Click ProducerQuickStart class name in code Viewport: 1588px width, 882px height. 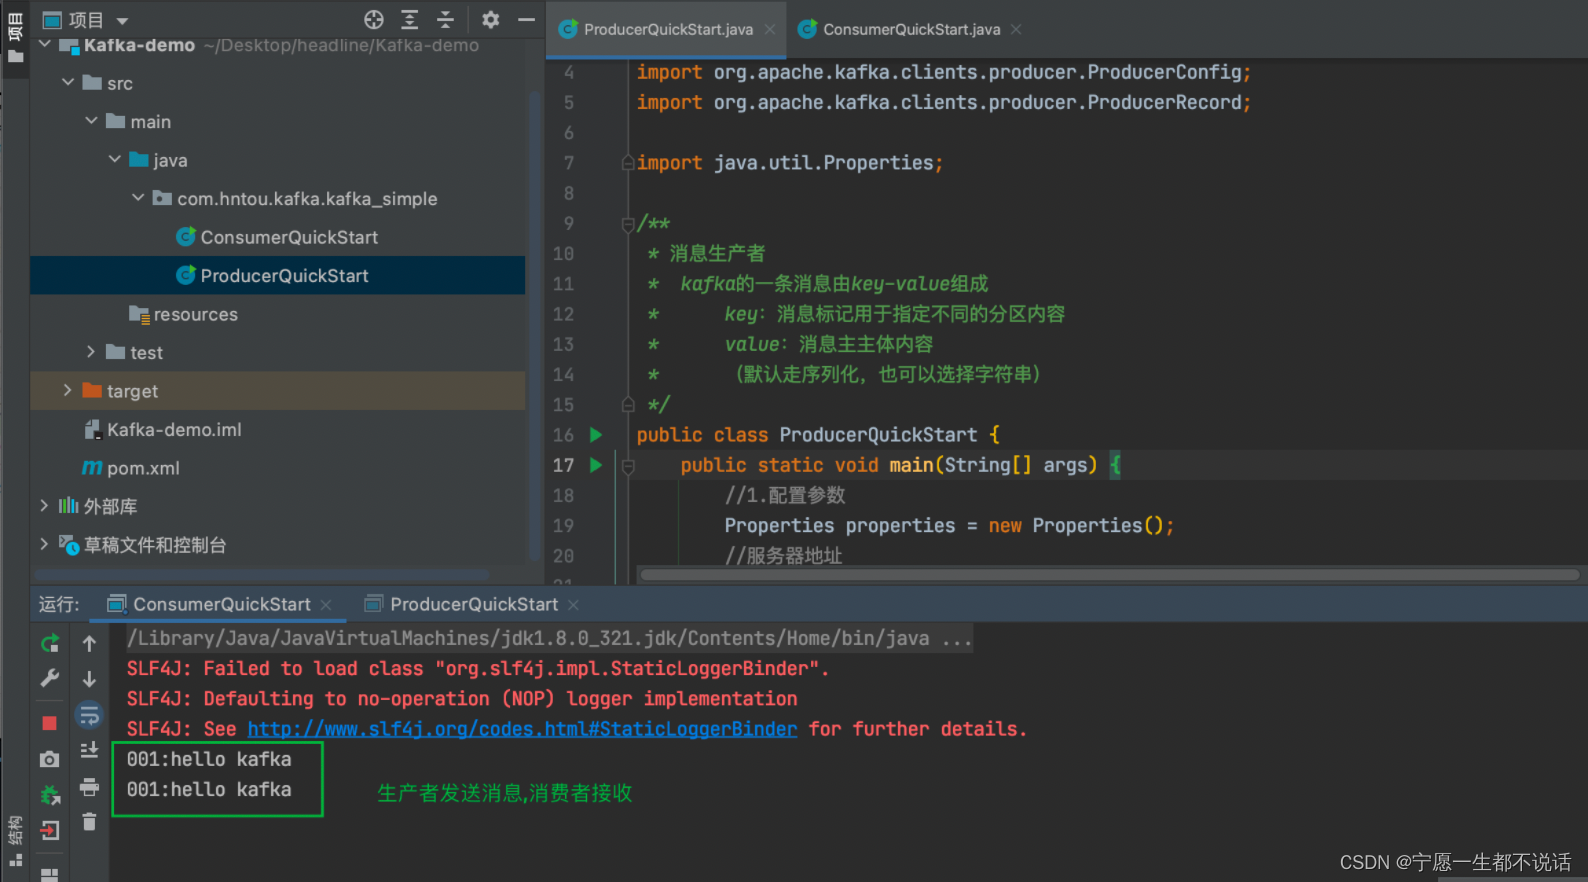pyautogui.click(x=878, y=435)
